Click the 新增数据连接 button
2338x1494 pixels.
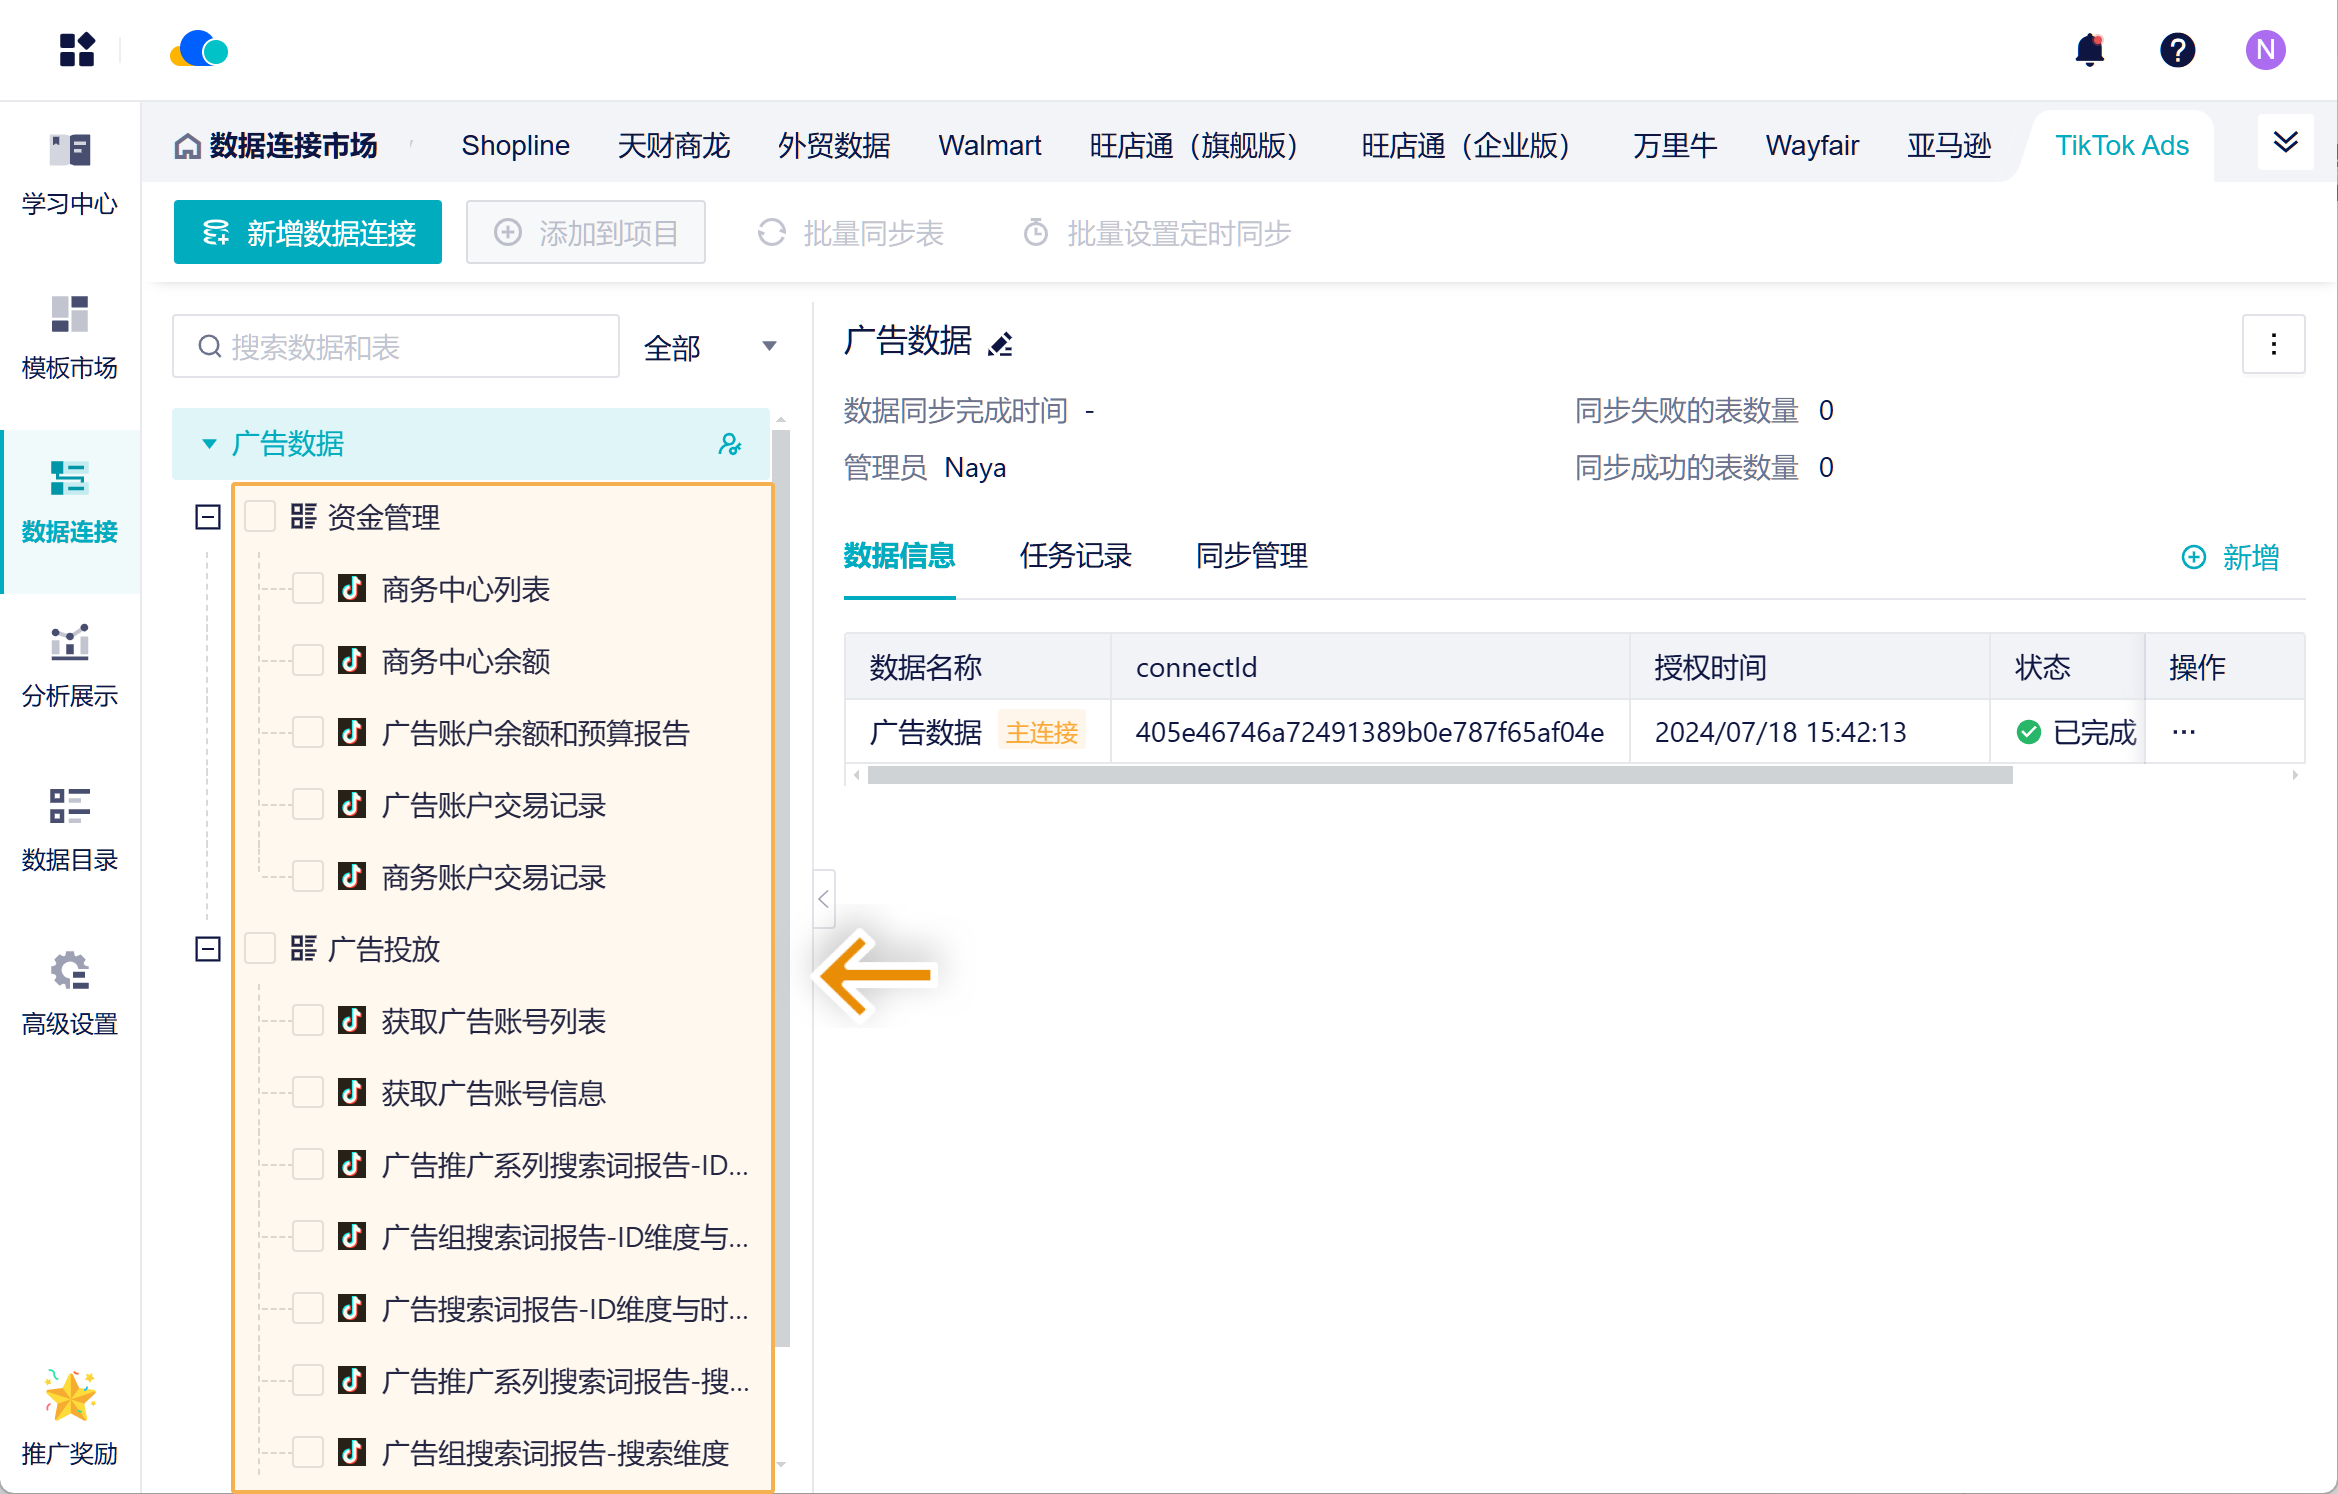click(x=308, y=233)
